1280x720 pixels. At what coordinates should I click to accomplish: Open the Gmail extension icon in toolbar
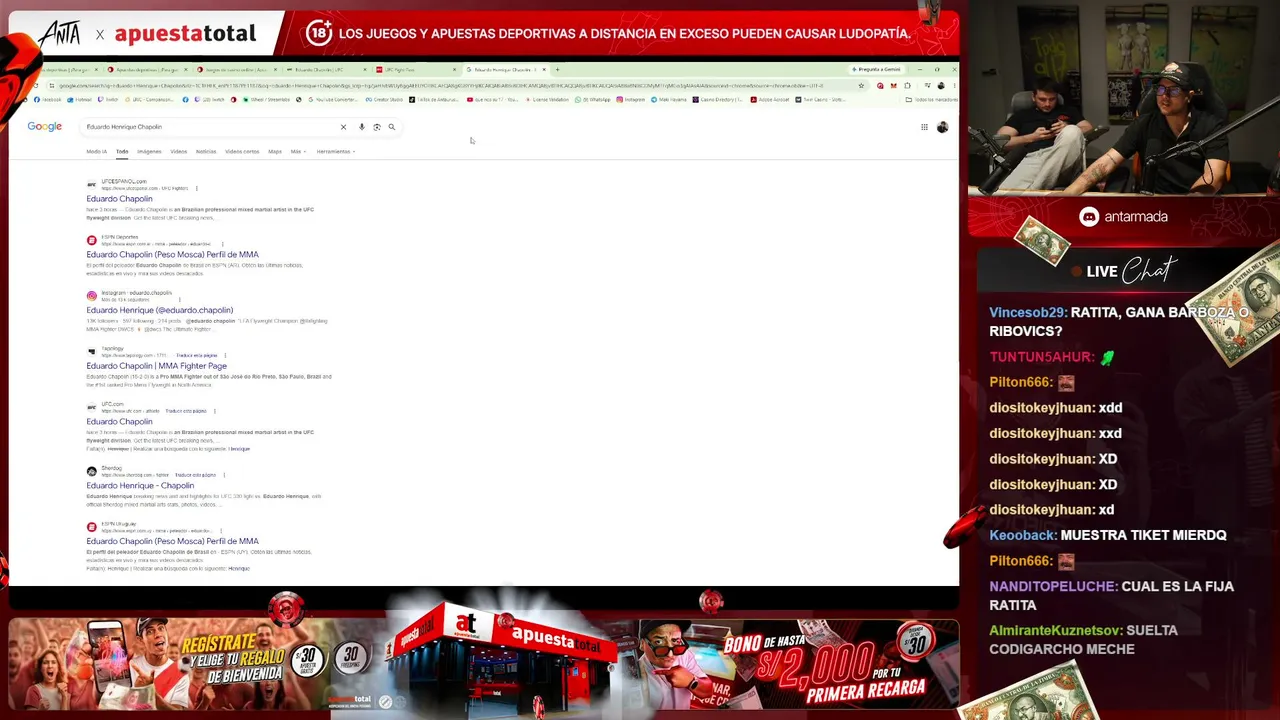click(x=893, y=85)
